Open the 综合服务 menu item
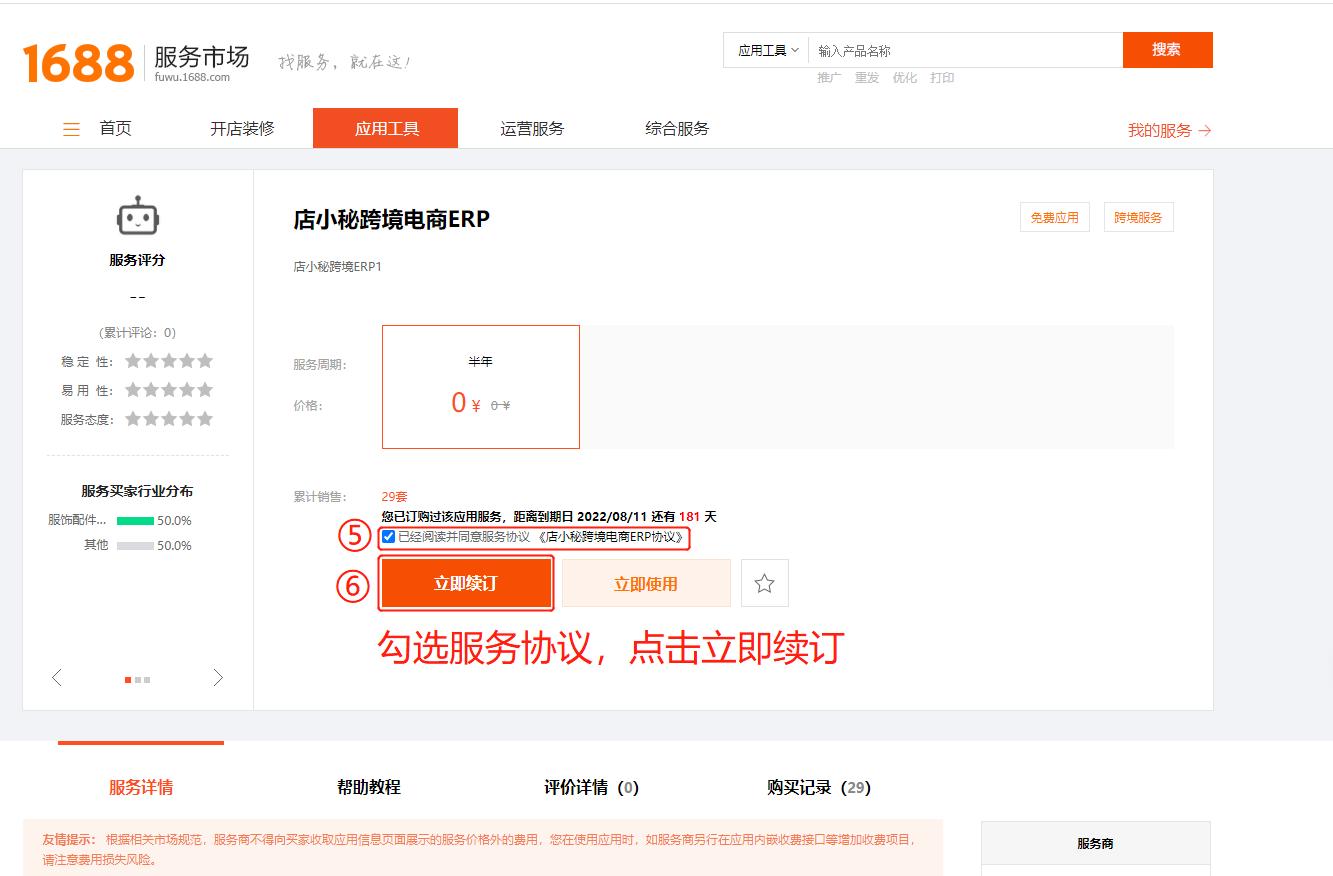The image size is (1333, 876). 675,128
